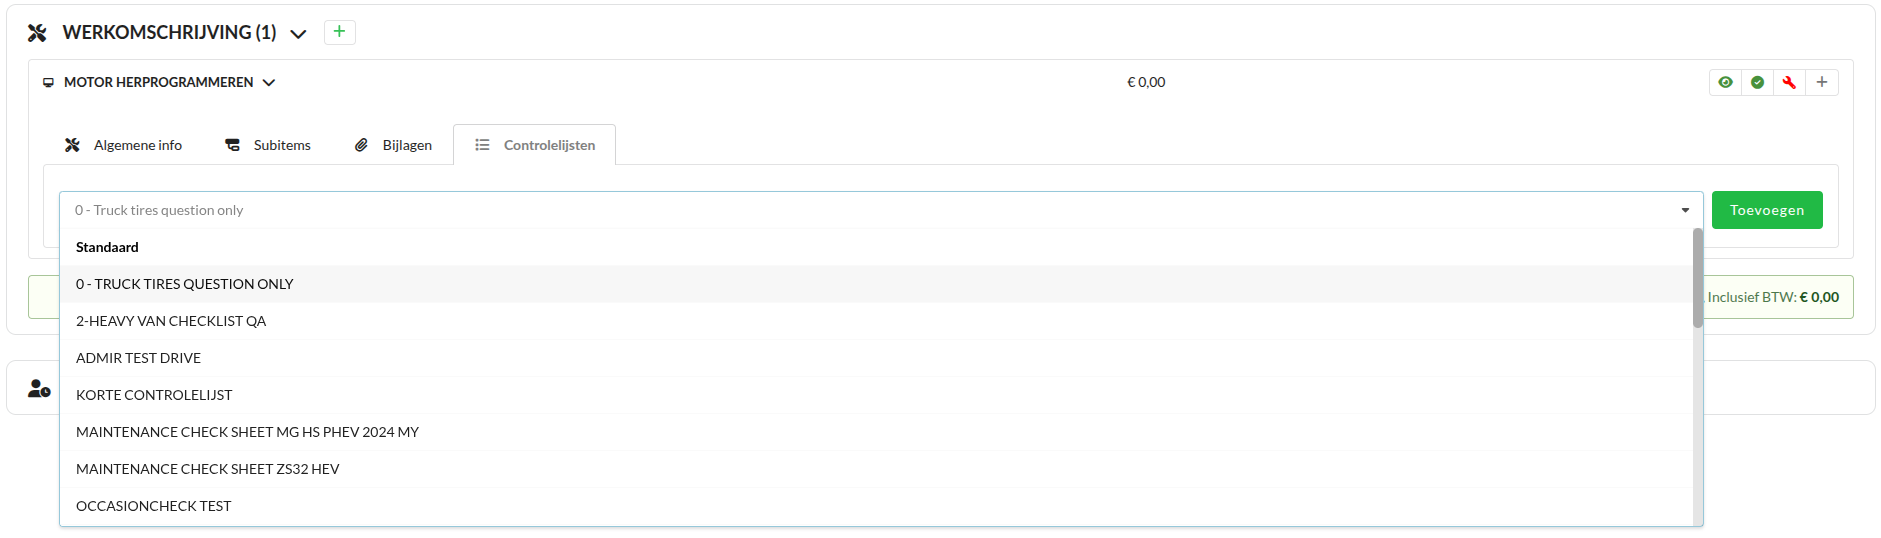This screenshot has height=538, width=1881.
Task: Click the gray plus icon in action group
Action: pyautogui.click(x=1822, y=82)
